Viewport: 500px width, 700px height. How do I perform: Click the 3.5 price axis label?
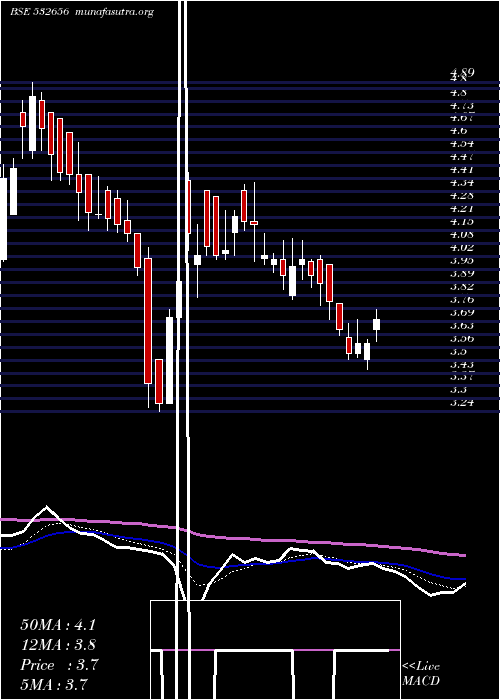[458, 351]
